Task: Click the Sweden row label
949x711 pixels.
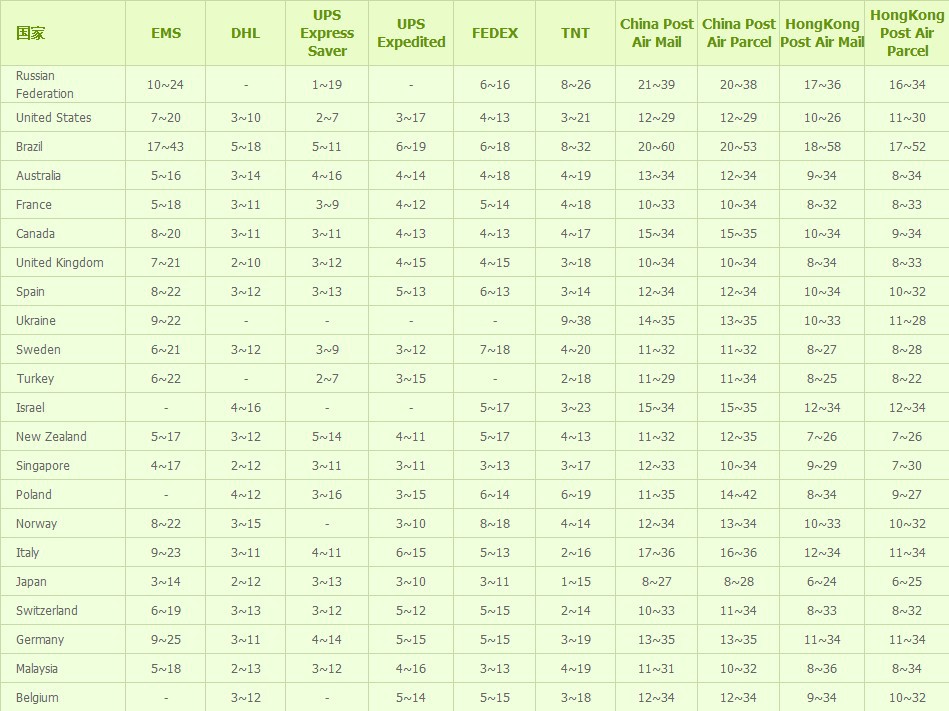Action: pyautogui.click(x=38, y=350)
